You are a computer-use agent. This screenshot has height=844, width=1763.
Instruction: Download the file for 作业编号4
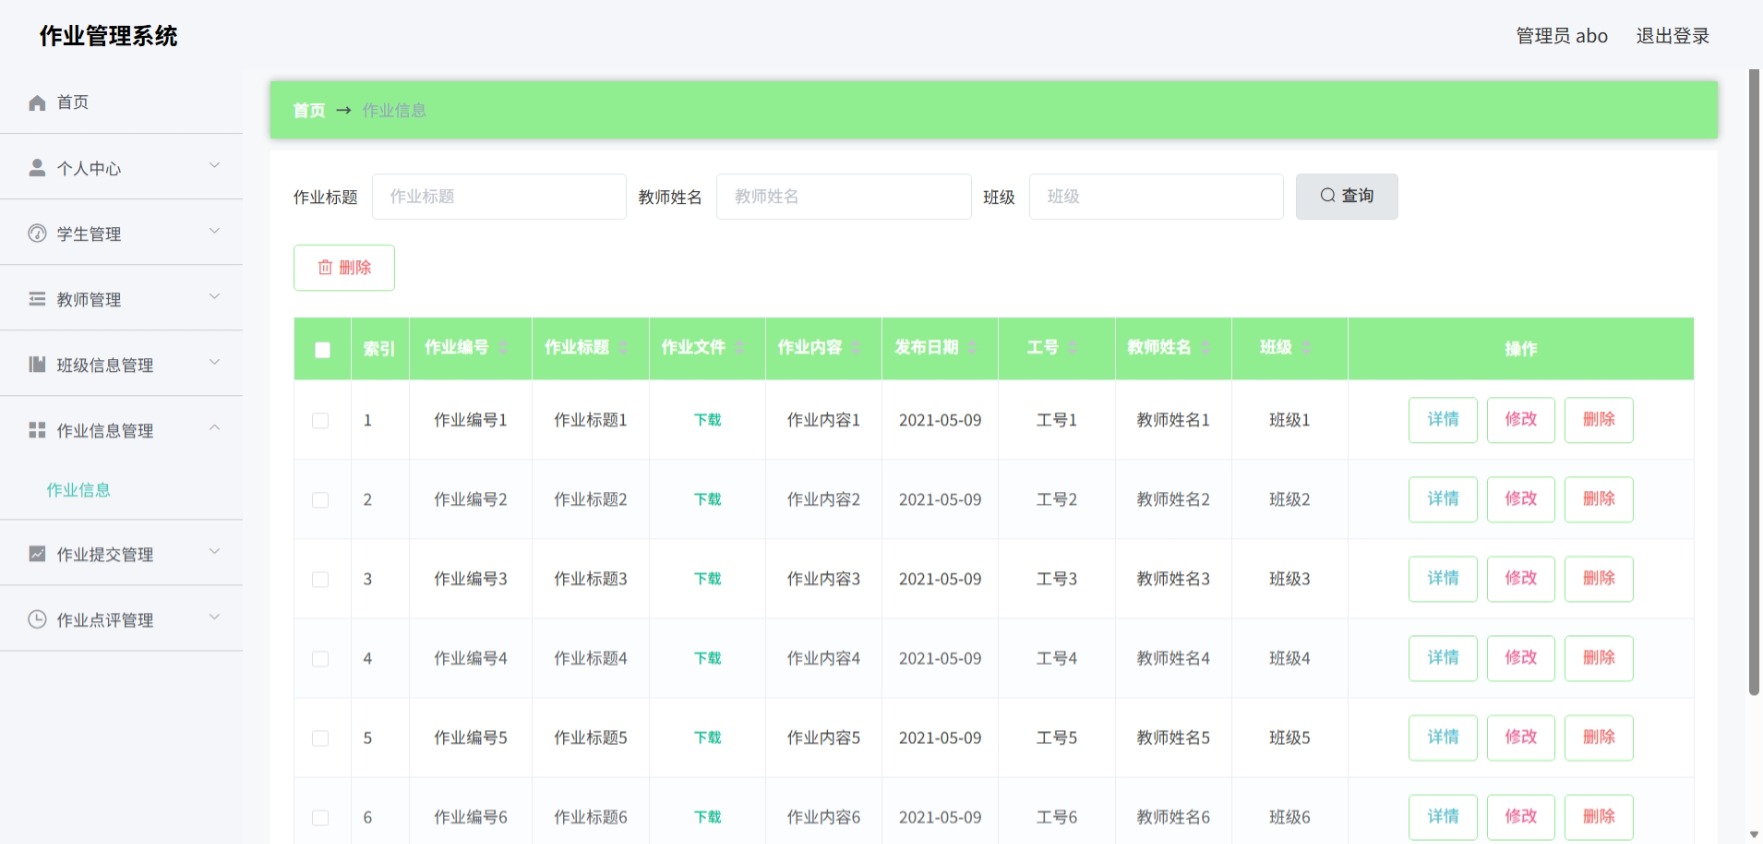707,658
